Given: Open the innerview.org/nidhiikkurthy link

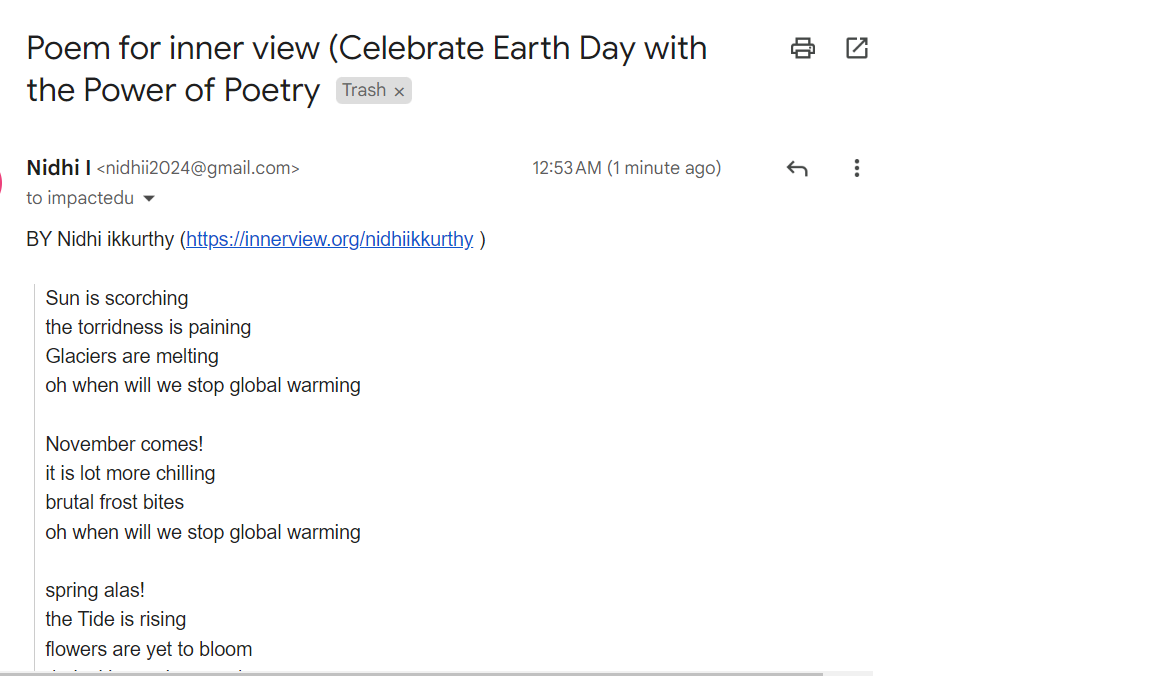Looking at the screenshot, I should 329,239.
